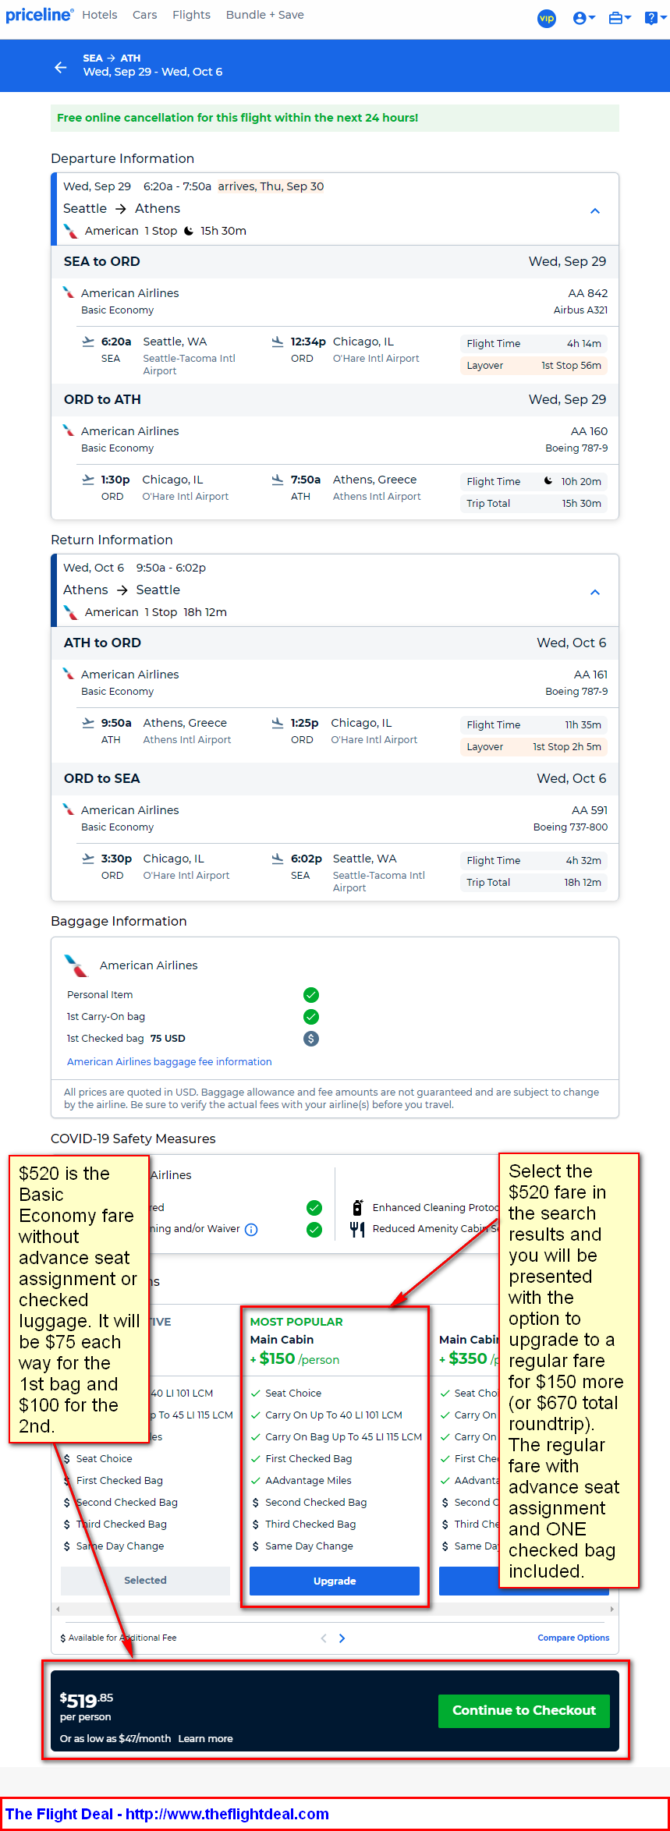Open the account profile menu icon
Viewport: 670px width, 1831px height.
(x=584, y=18)
